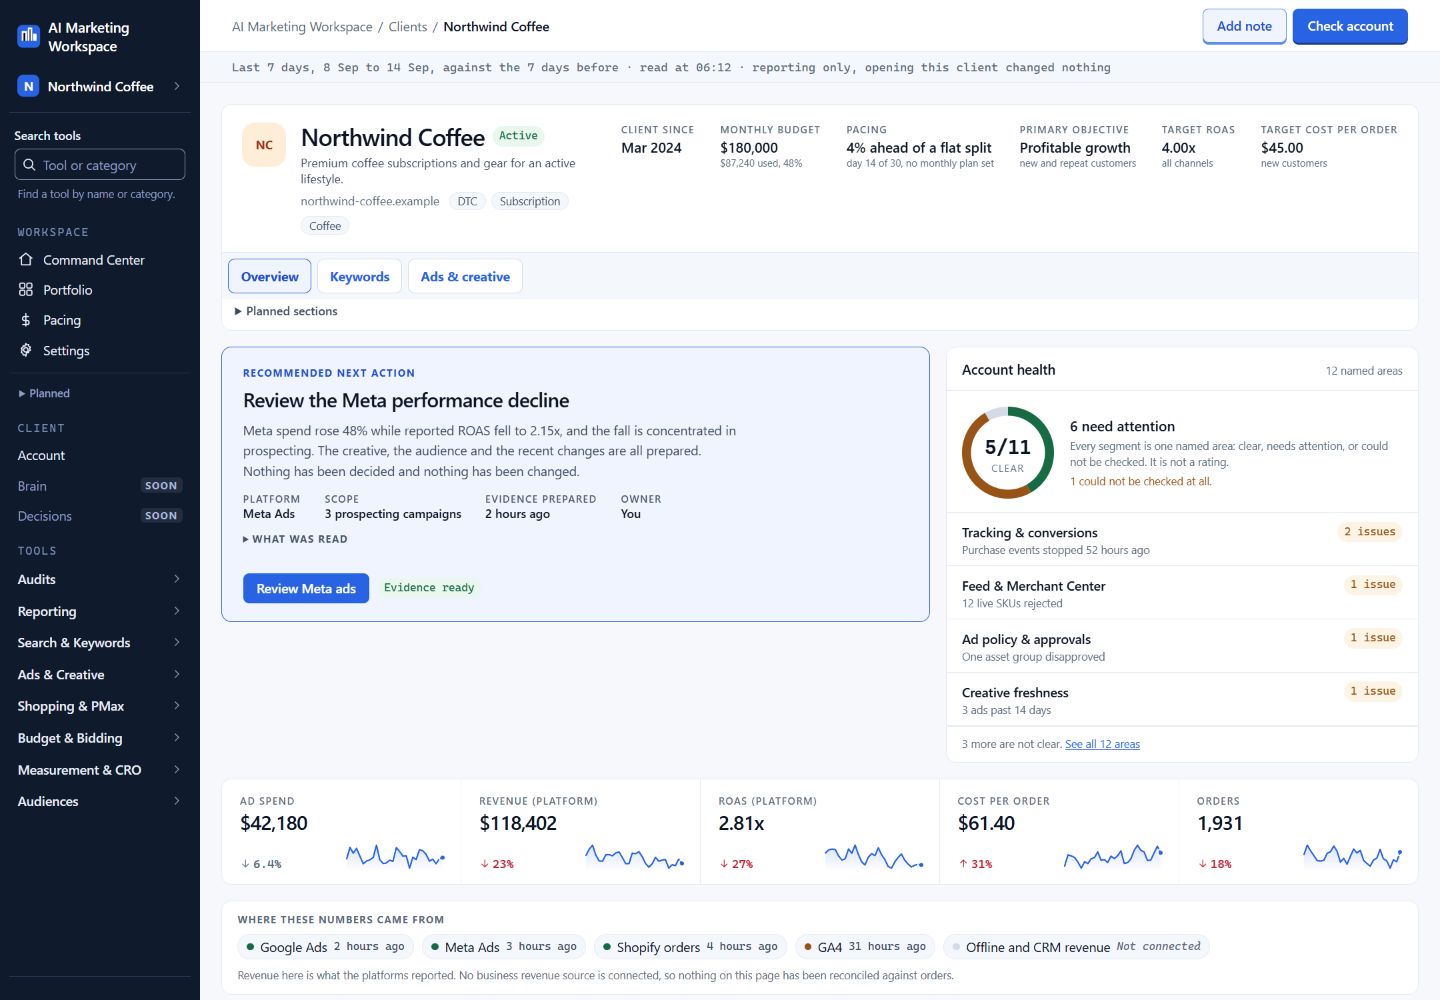Viewport: 1440px width, 1000px height.
Task: Click the Orders sparkline chart
Action: pos(1352,856)
